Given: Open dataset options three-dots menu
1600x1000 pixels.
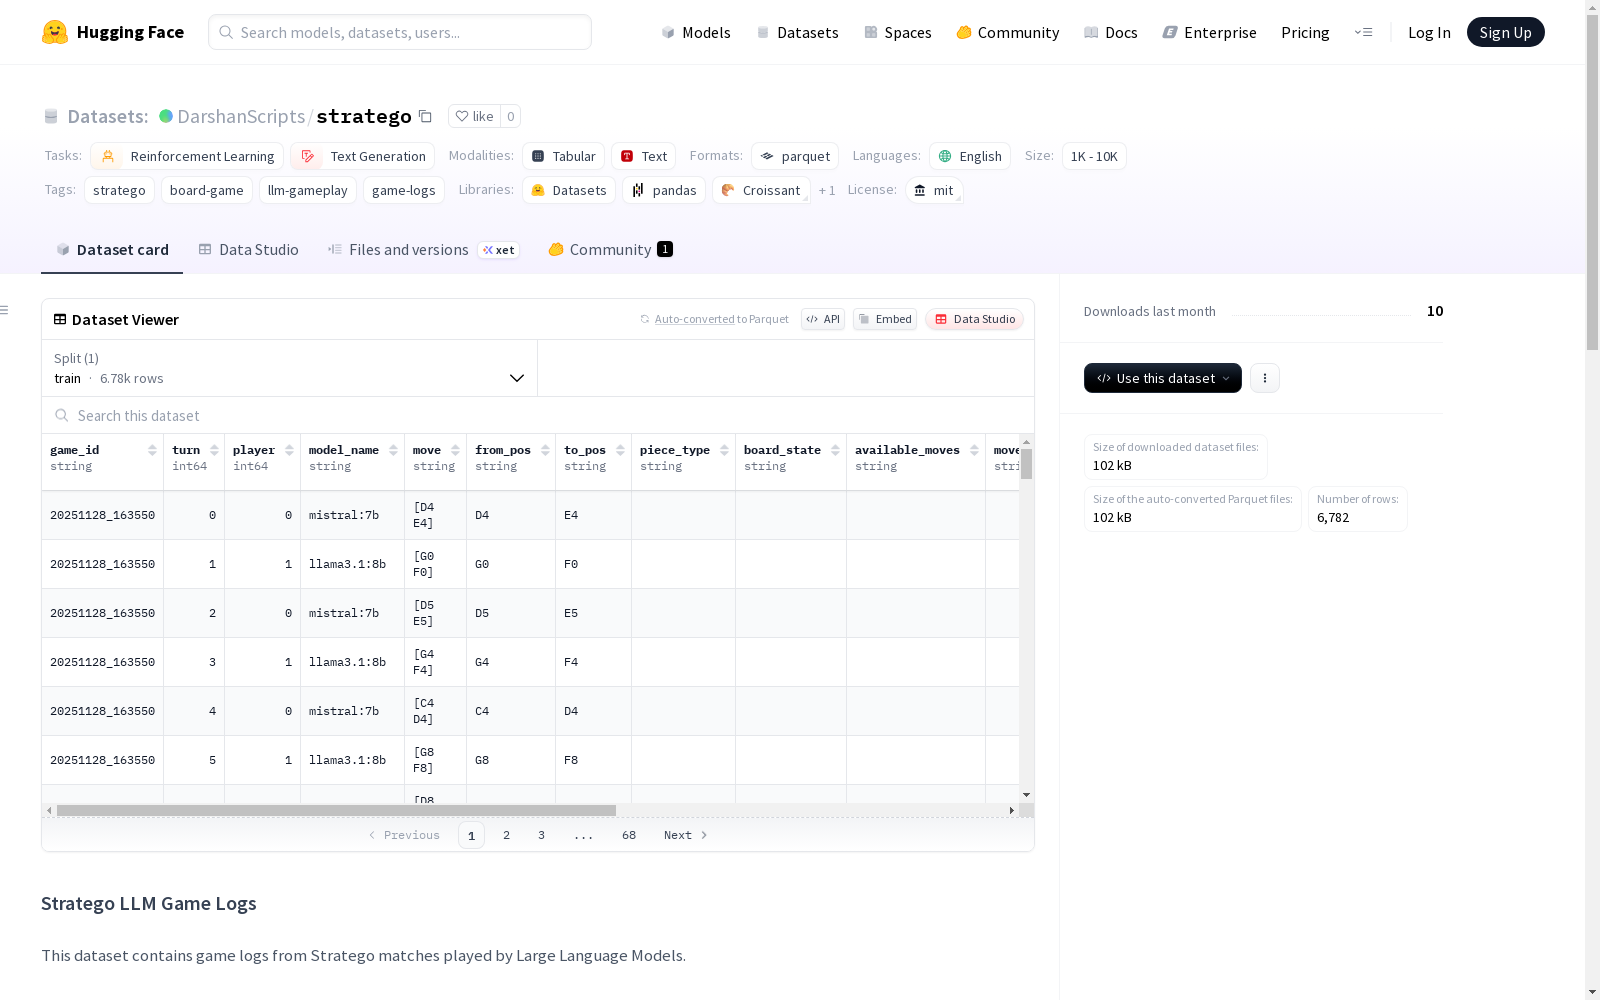Looking at the screenshot, I should click(1265, 378).
